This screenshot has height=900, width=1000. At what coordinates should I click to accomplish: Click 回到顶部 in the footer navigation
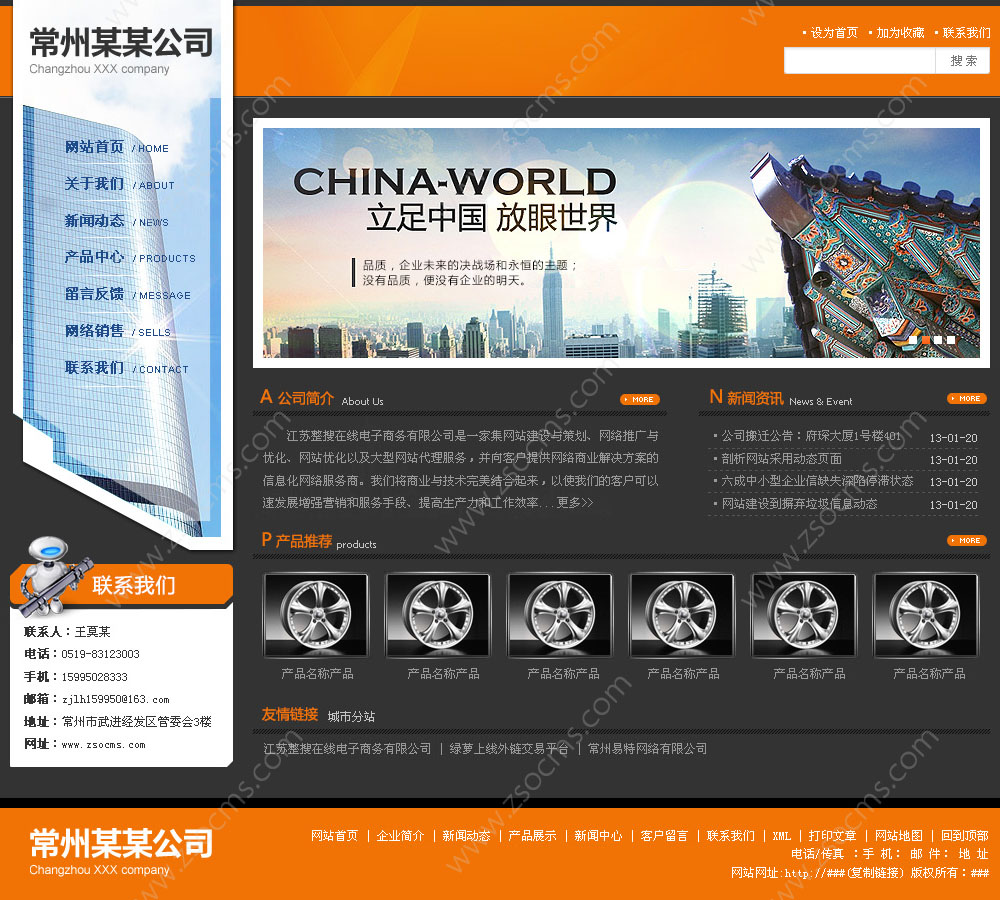click(x=964, y=836)
